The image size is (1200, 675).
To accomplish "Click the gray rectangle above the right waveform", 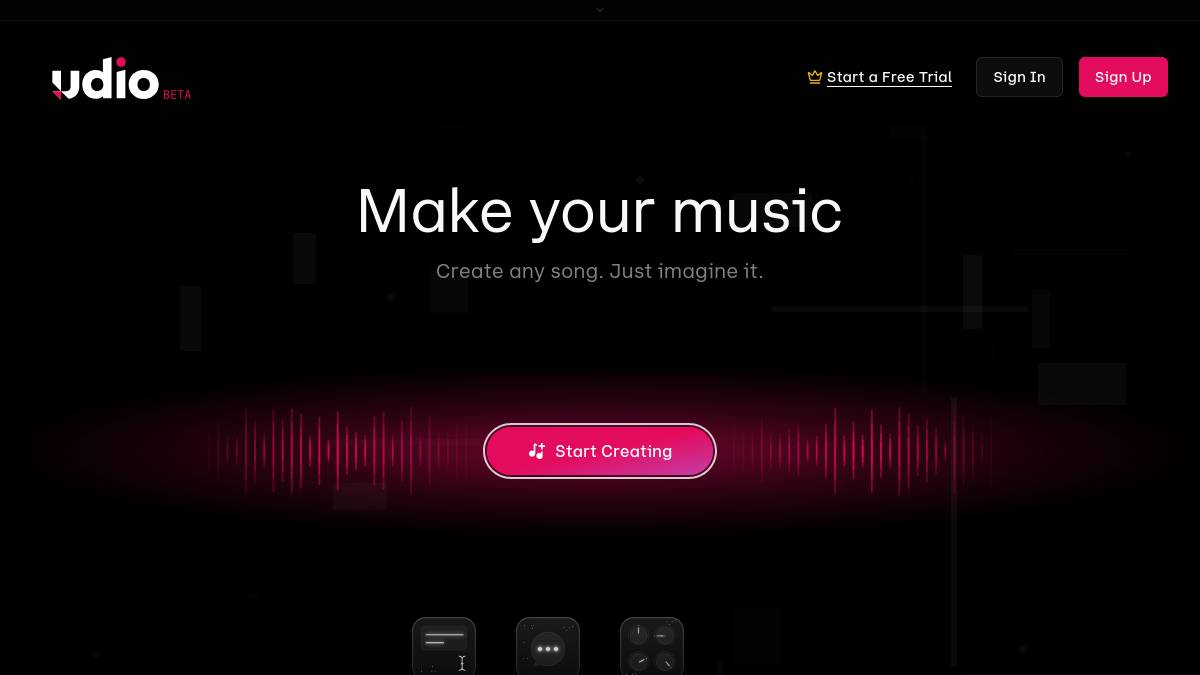I will tap(1082, 384).
